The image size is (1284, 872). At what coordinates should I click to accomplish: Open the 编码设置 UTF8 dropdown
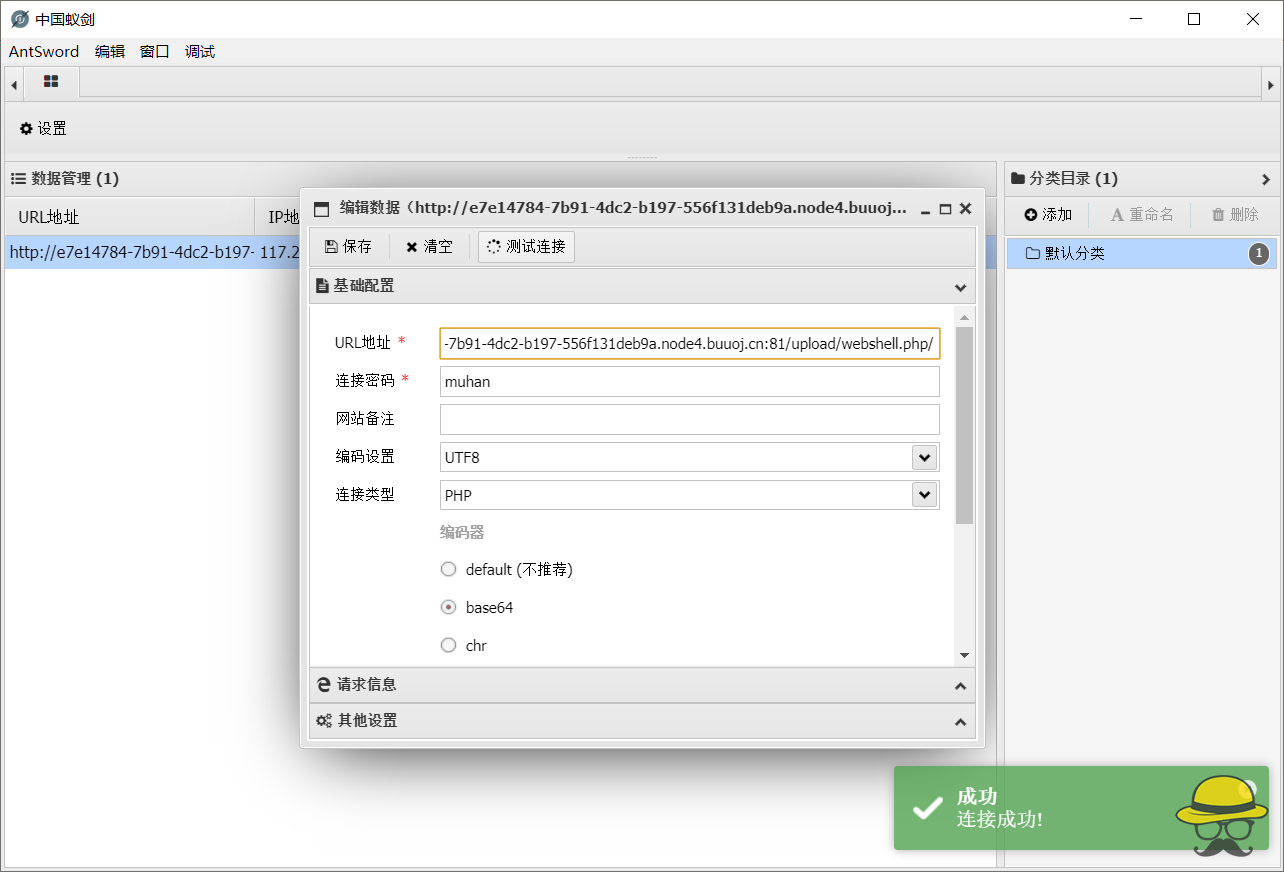coord(925,457)
